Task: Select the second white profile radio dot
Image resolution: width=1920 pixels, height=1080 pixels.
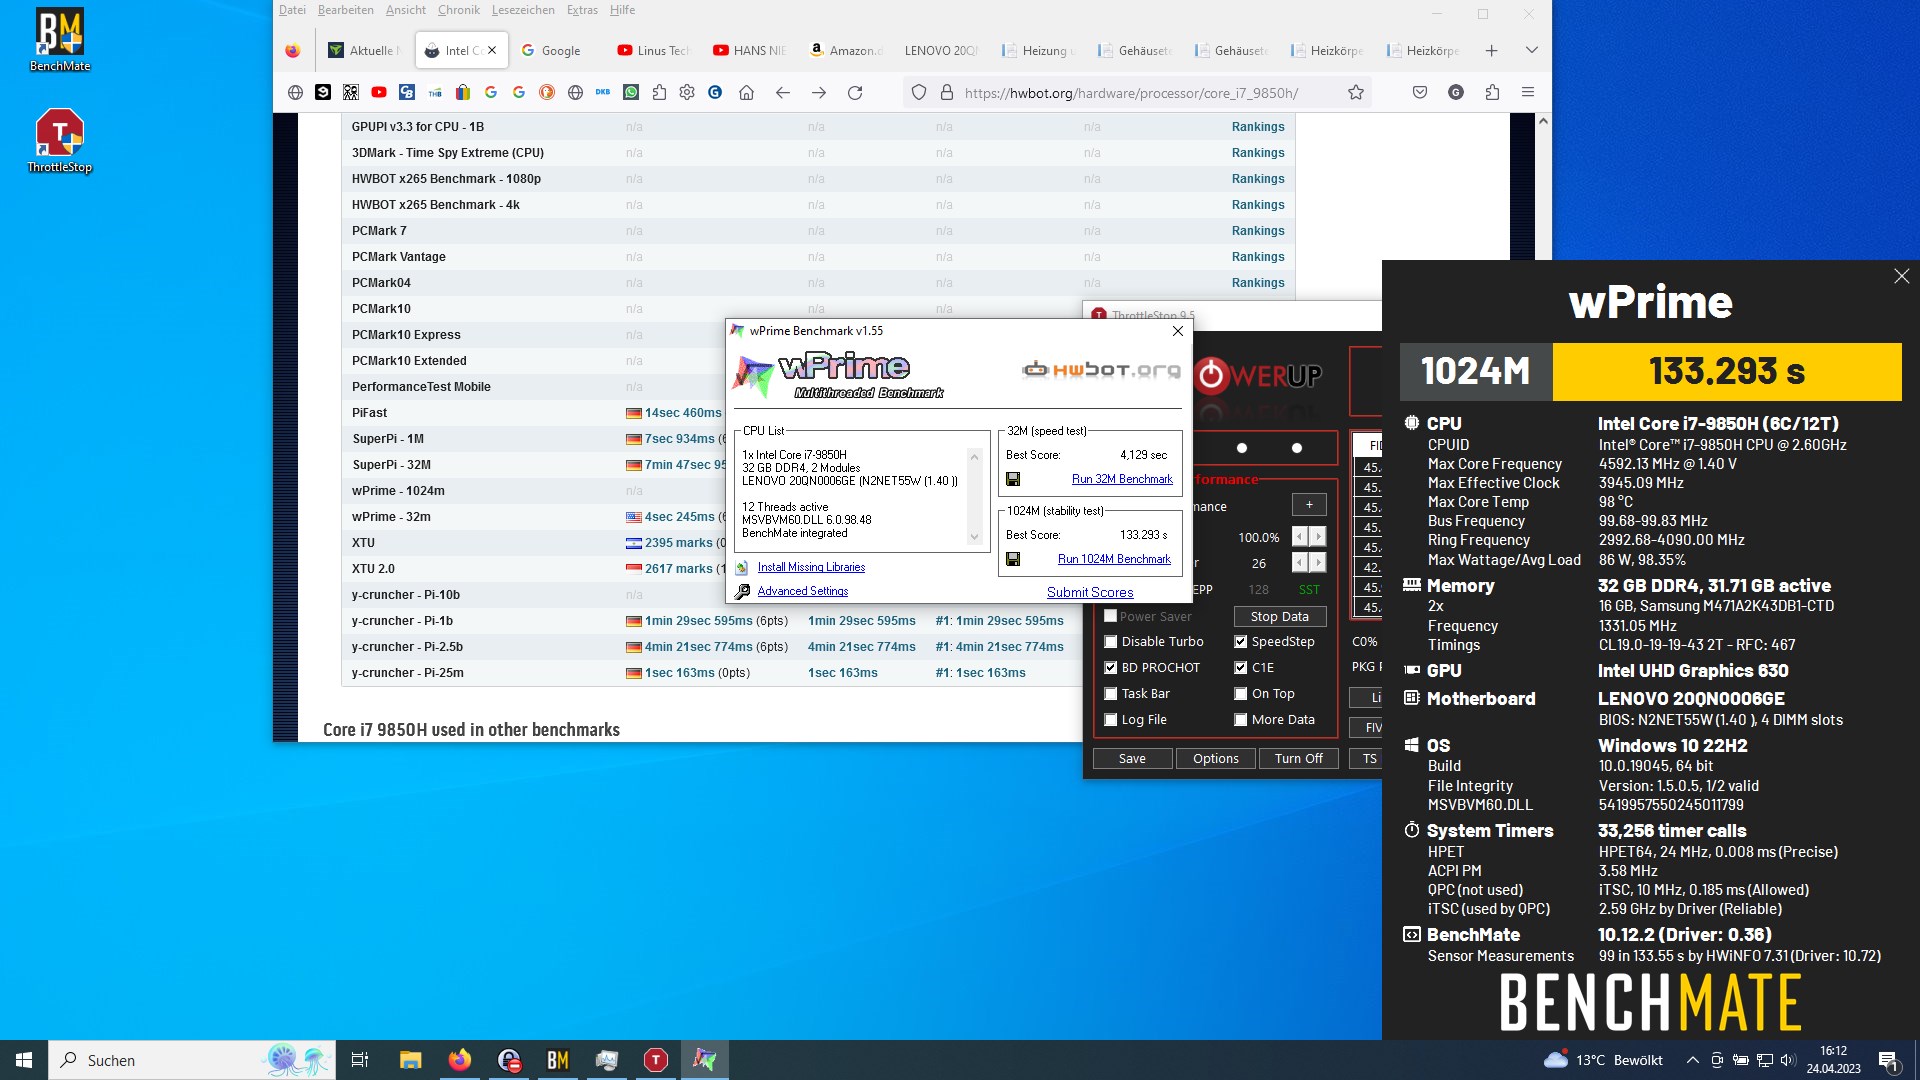Action: pos(1297,448)
